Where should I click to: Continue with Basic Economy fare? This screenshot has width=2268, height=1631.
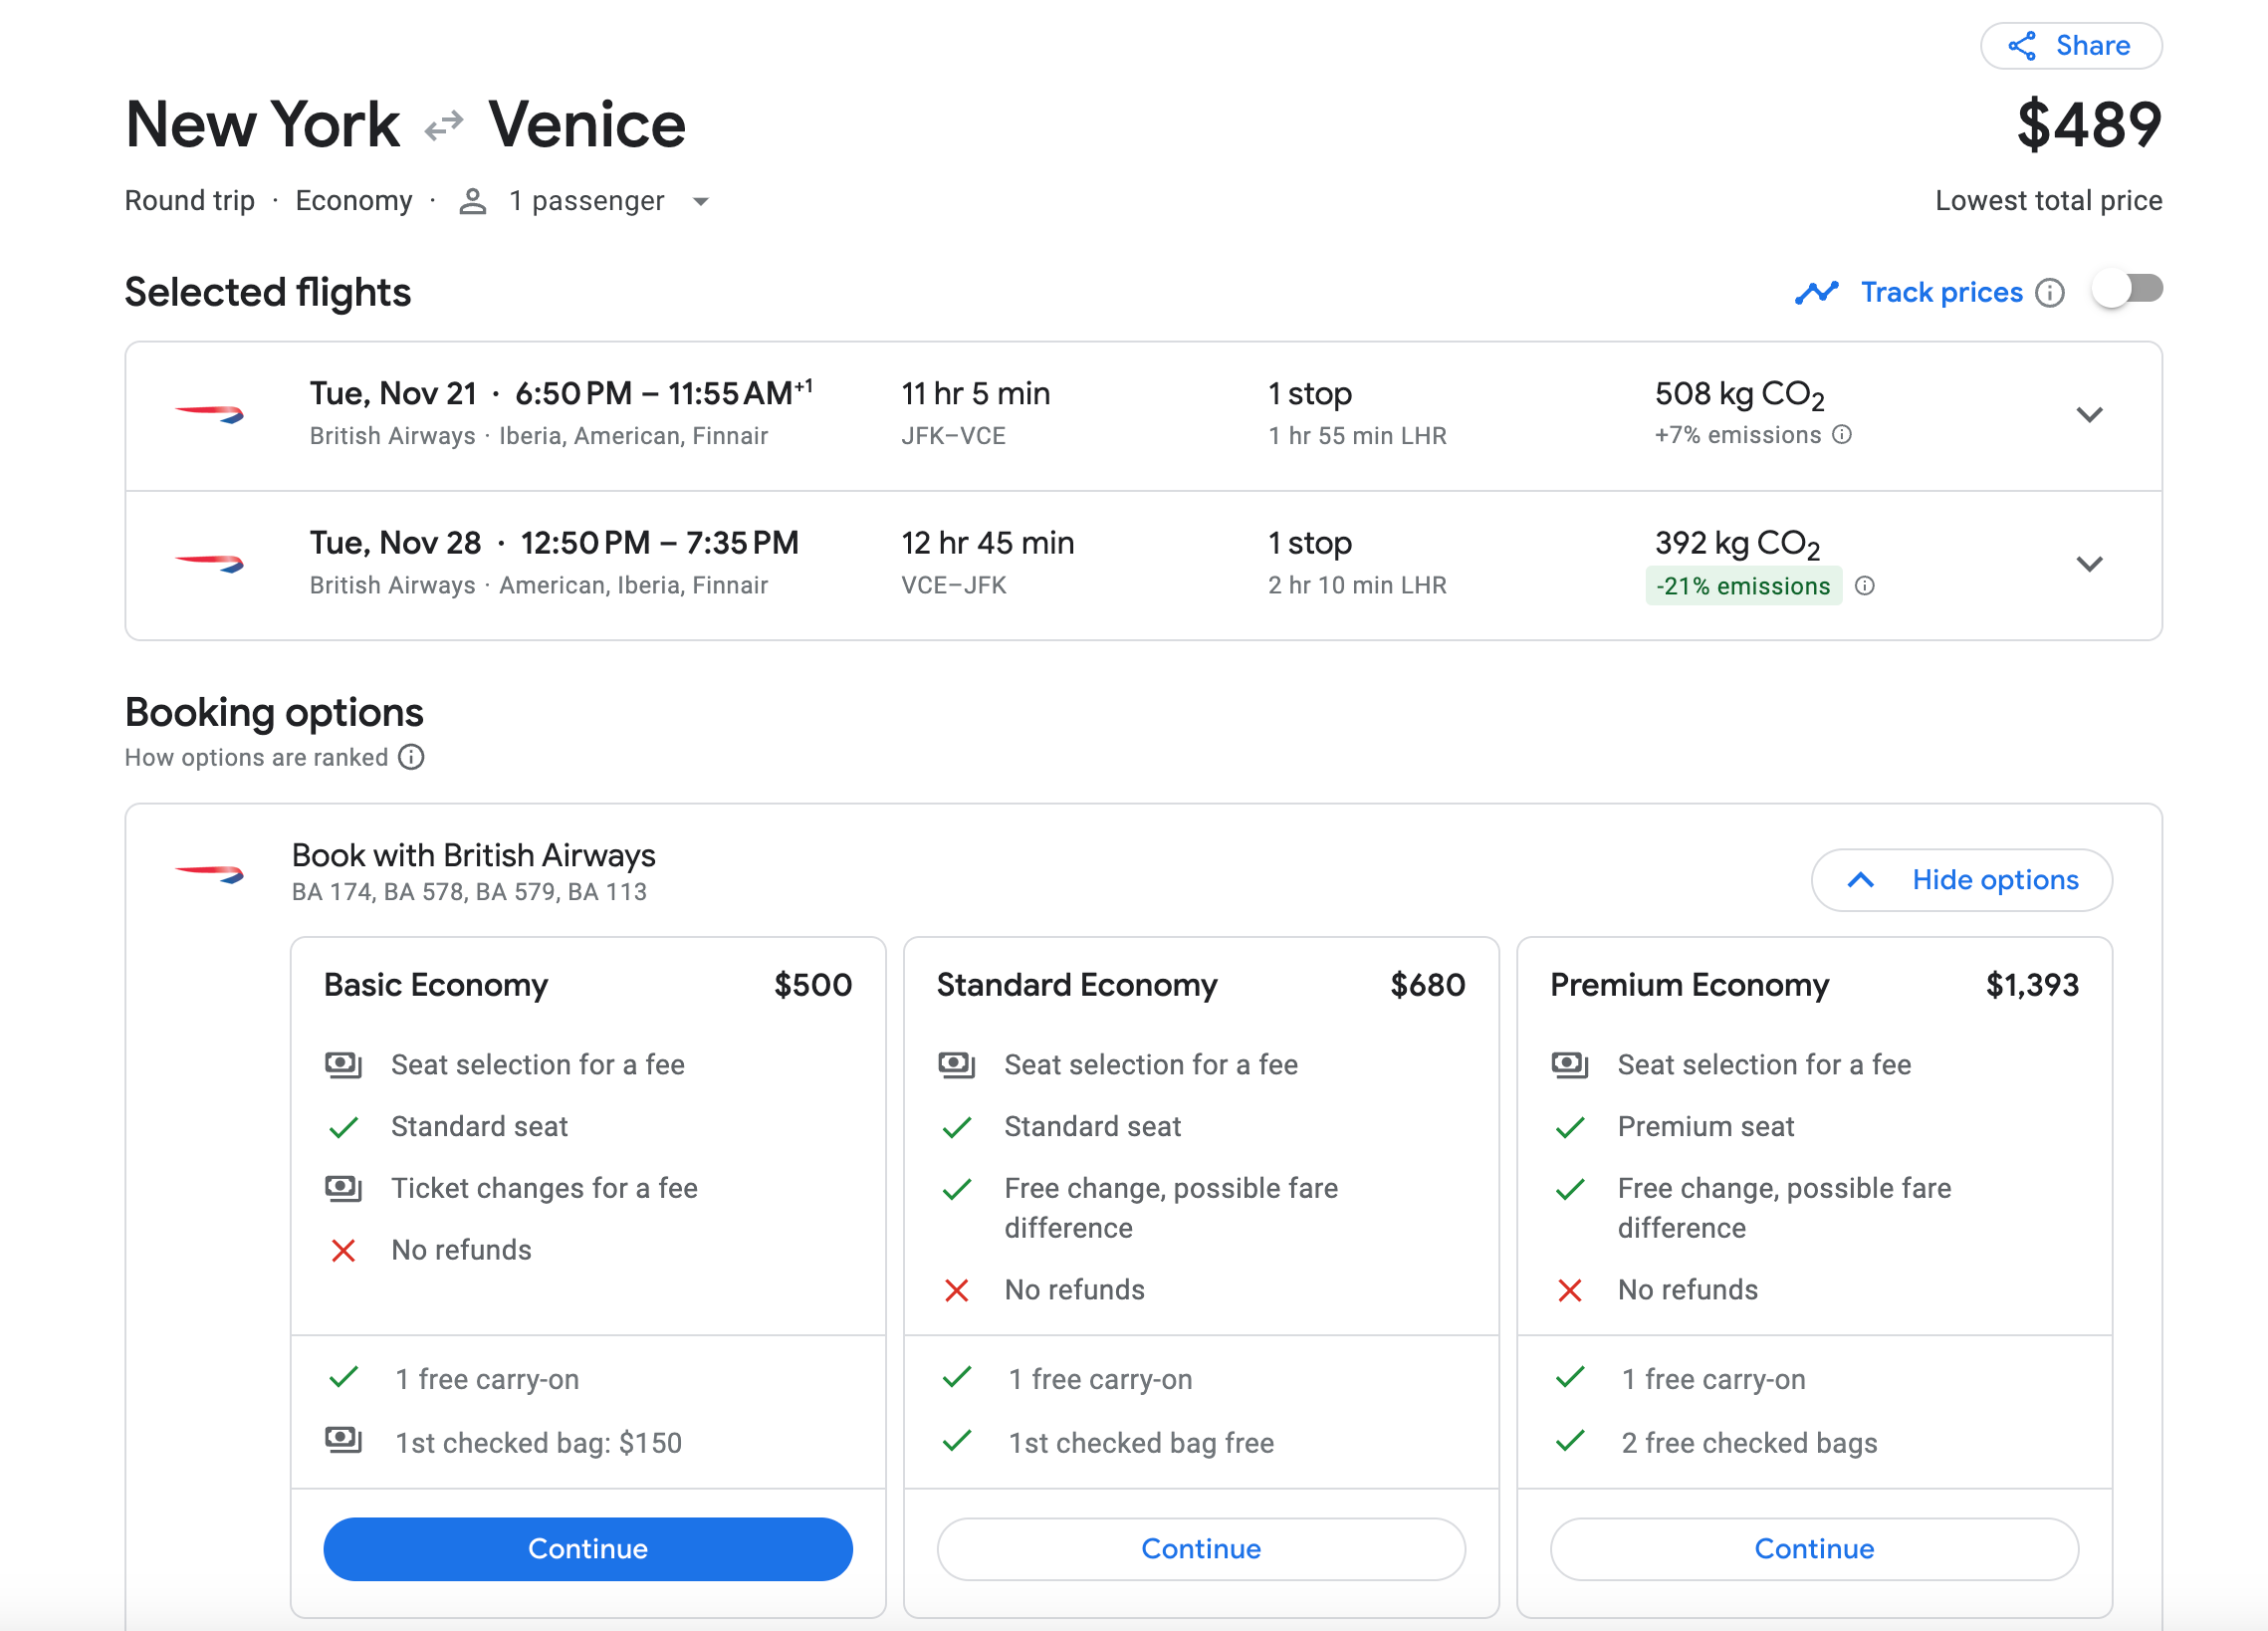pyautogui.click(x=588, y=1549)
